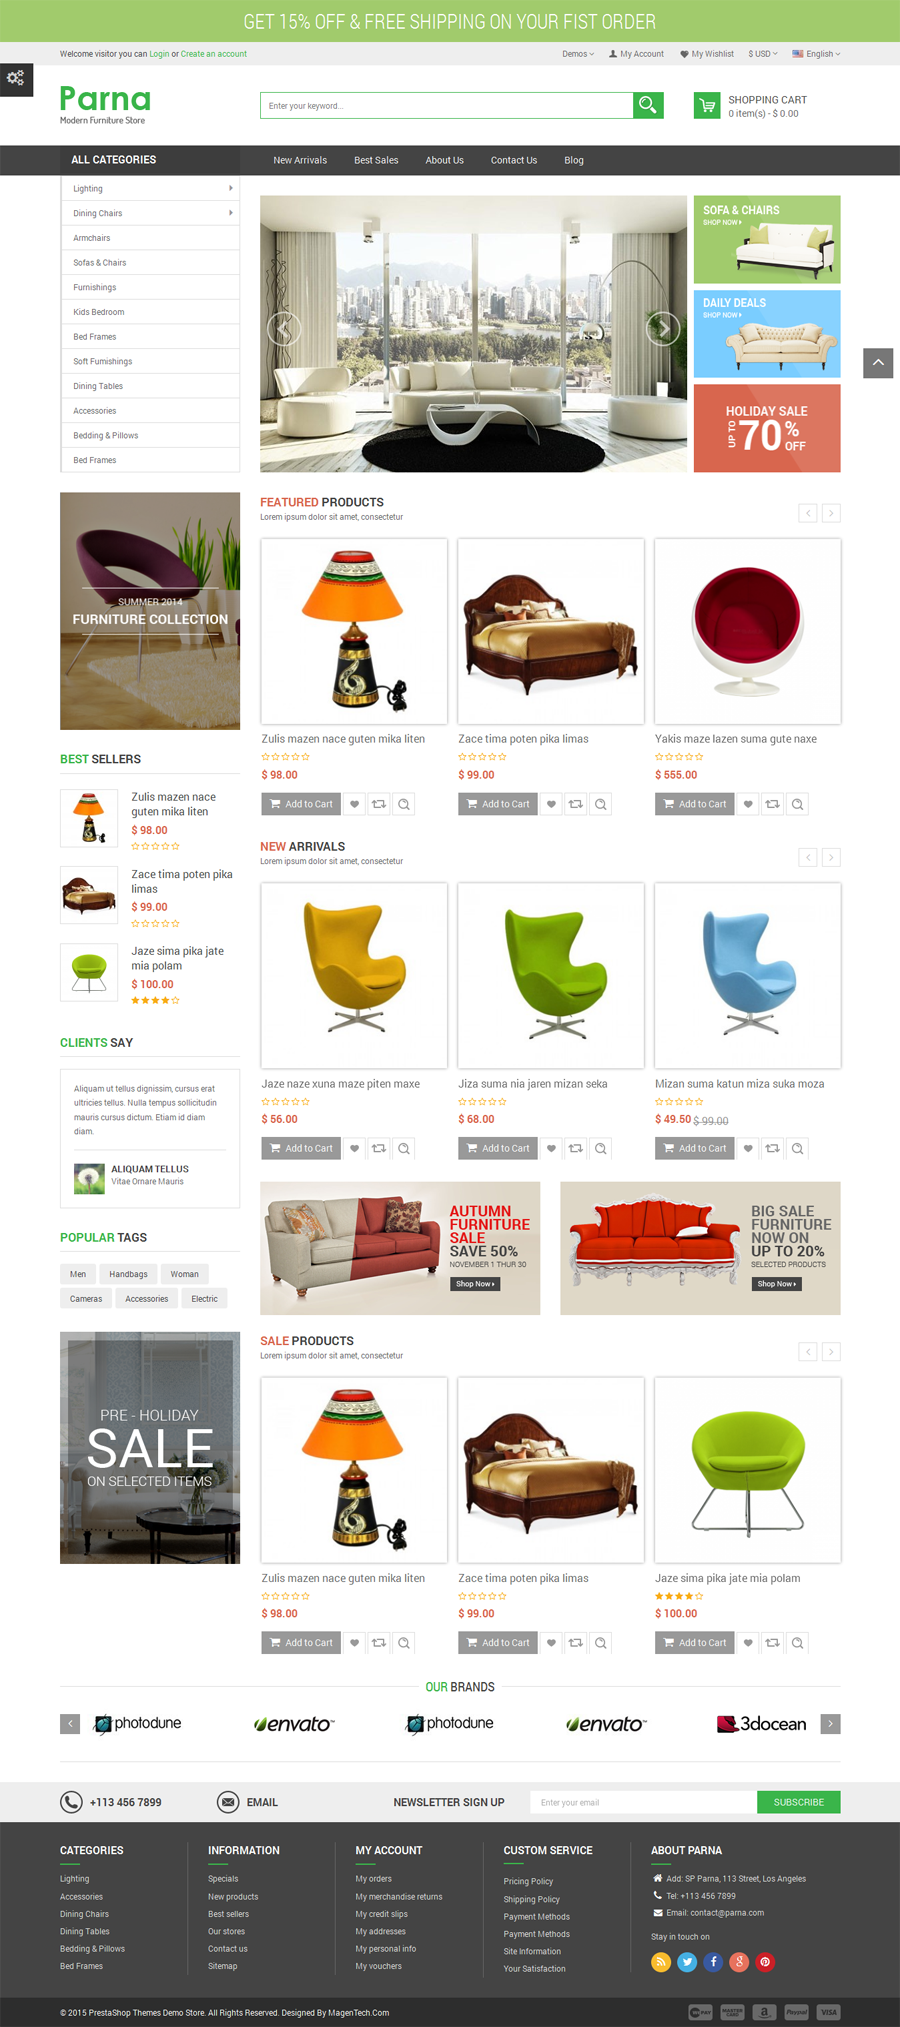Quick view the yellow egg chair

[404, 1149]
